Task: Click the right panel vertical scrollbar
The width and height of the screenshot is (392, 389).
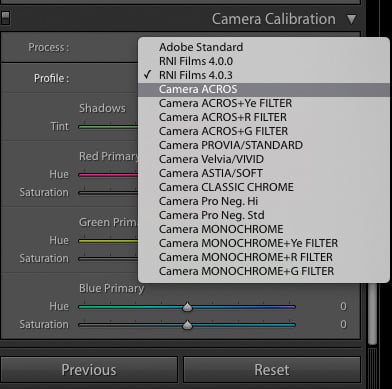Action: click(372, 313)
